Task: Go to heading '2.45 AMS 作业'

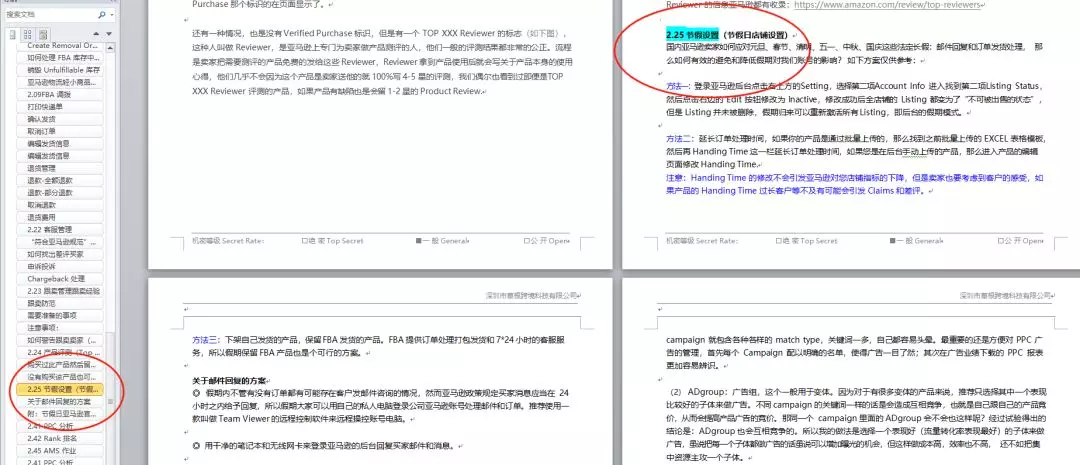Action: (62, 451)
